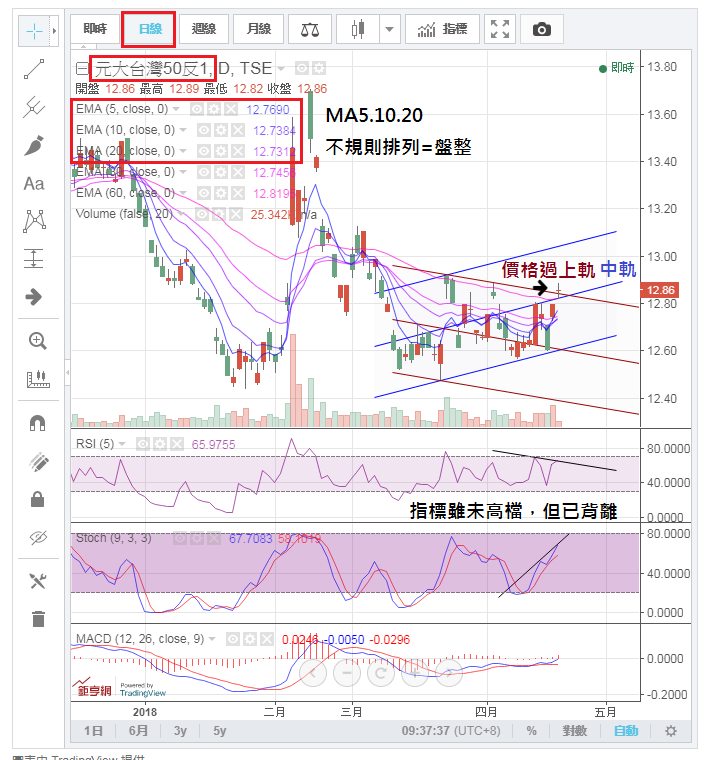Screen dimensions: 712x760
Task: Remove the MACD indicator
Action: 267,639
